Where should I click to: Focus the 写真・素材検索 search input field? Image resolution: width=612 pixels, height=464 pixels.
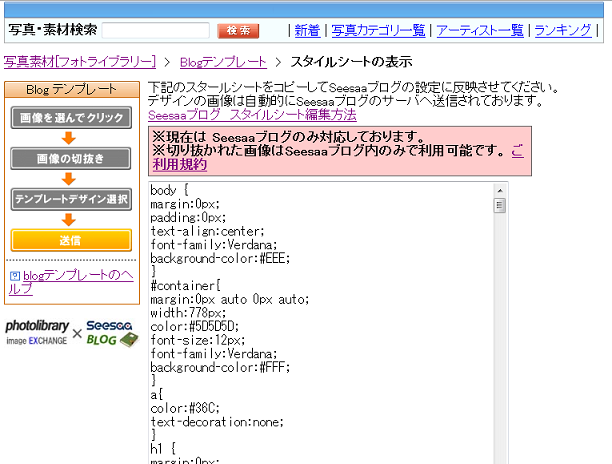(155, 31)
